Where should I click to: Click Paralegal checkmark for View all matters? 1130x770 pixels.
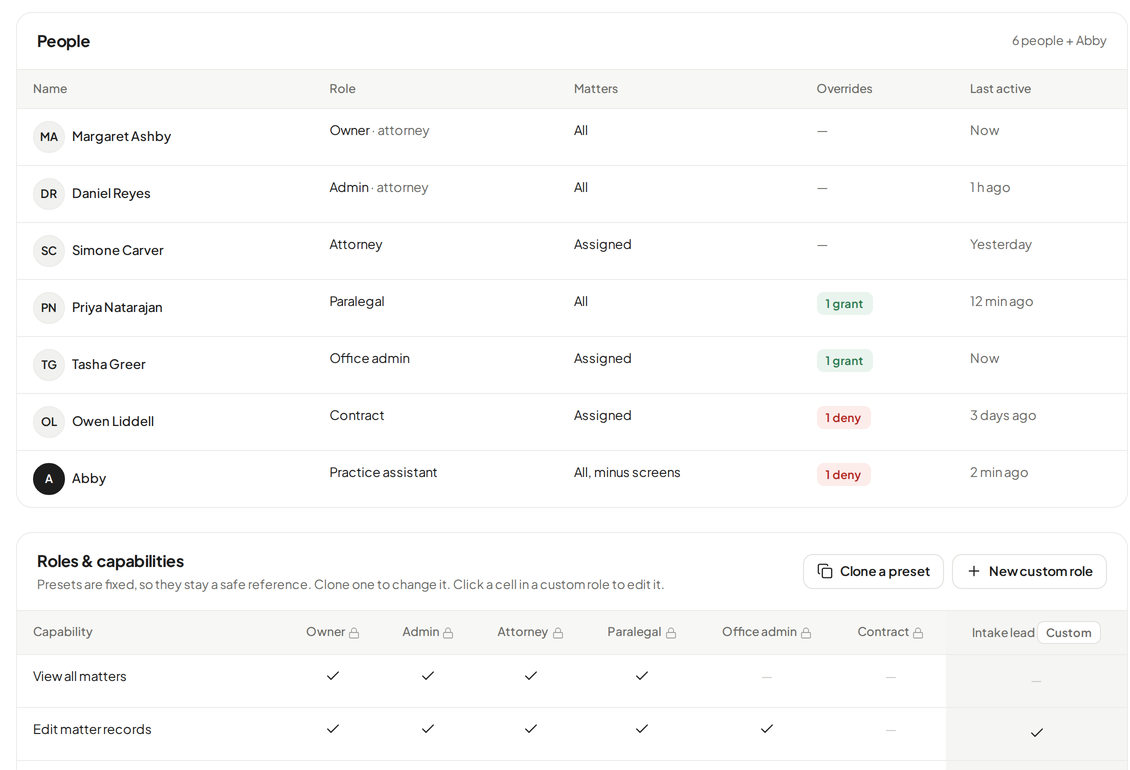coord(642,676)
